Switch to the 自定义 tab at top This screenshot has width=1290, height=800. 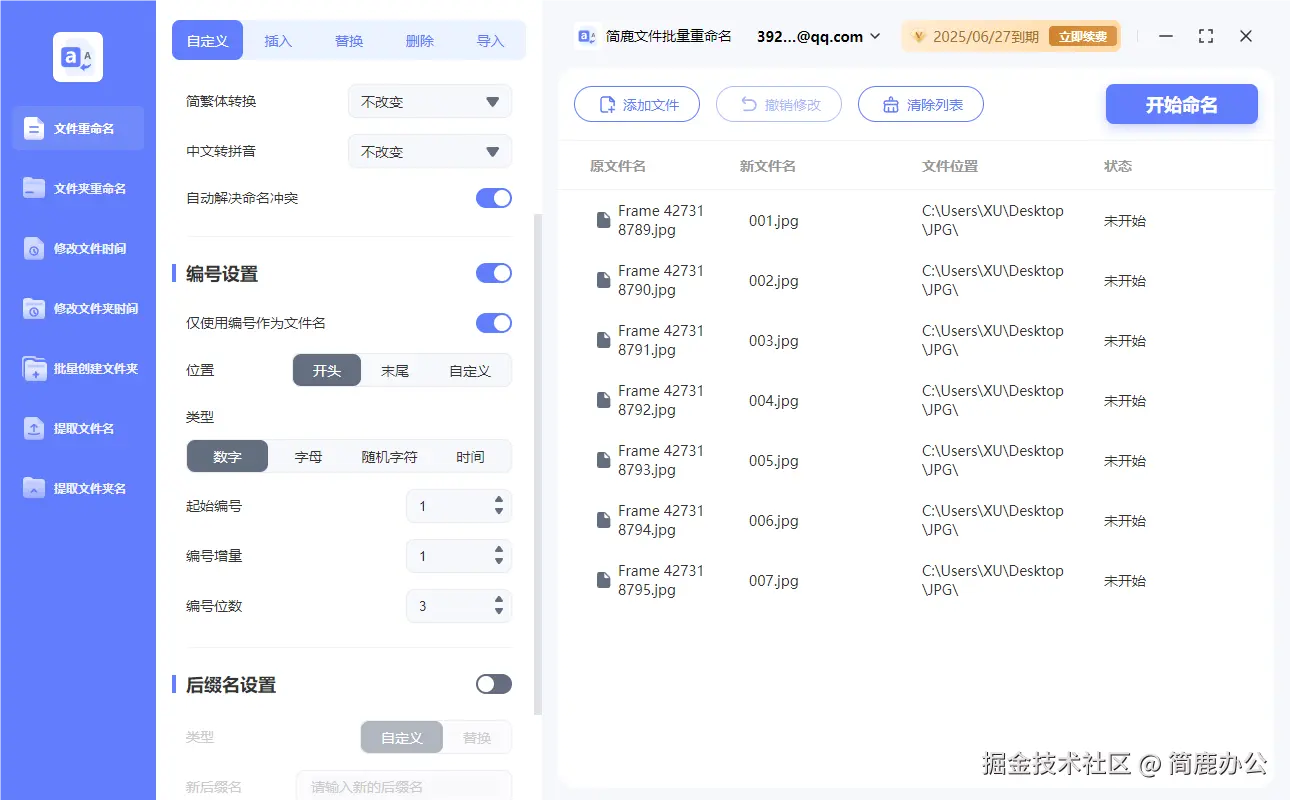pos(208,41)
